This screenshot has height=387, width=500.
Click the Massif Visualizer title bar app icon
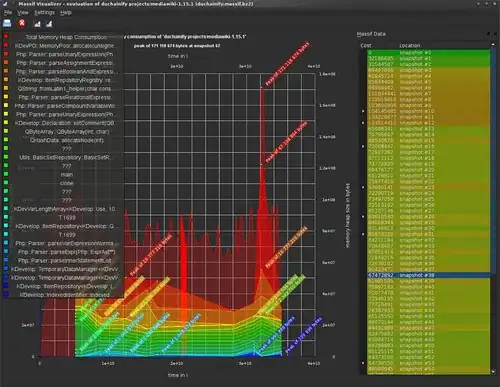[x=4, y=4]
